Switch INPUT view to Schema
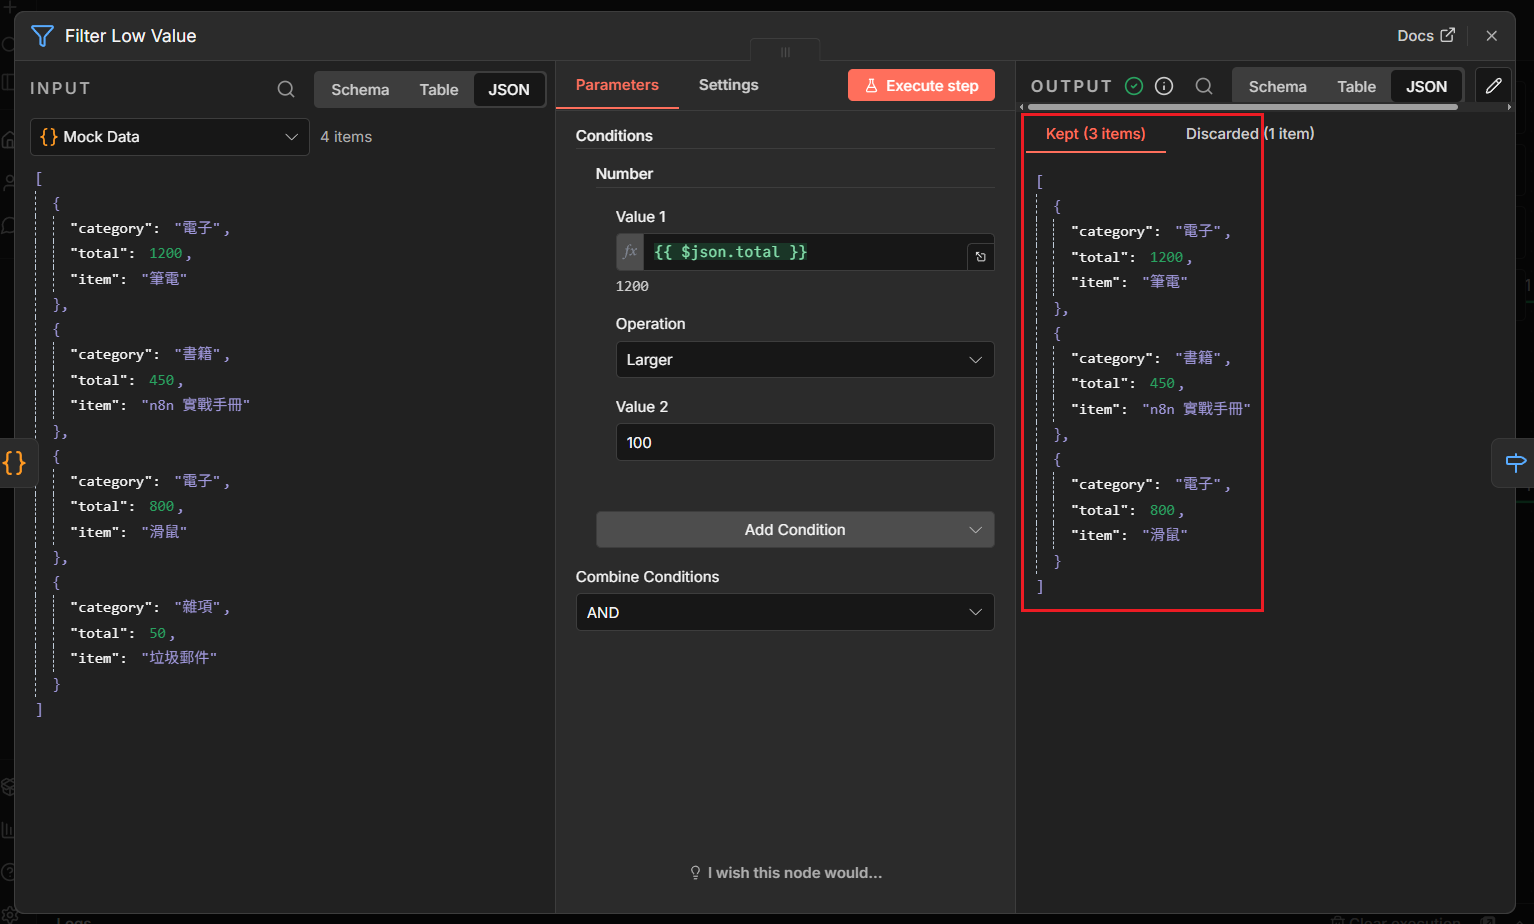This screenshot has height=924, width=1534. tap(360, 90)
